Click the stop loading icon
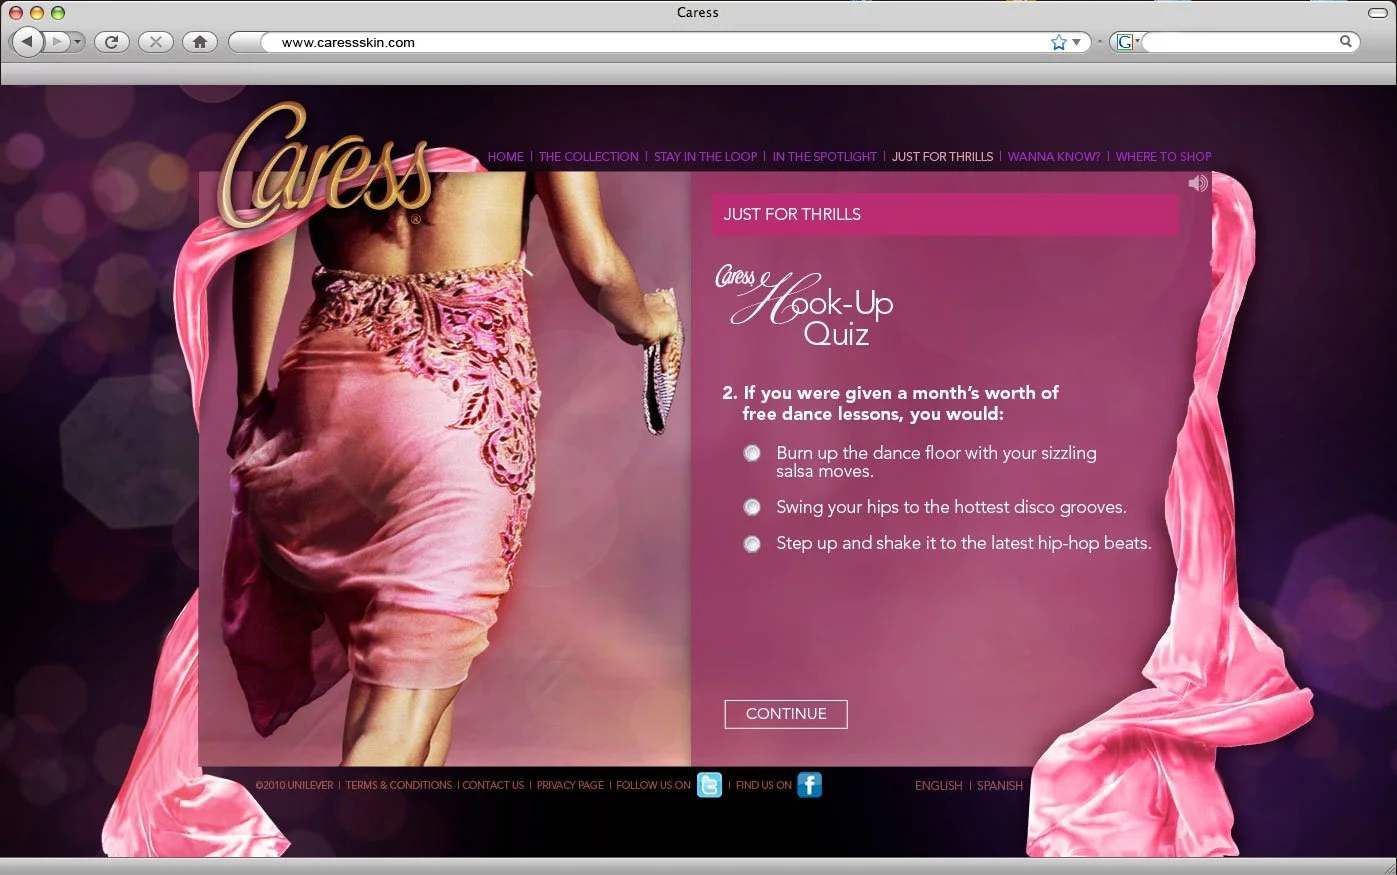Viewport: 1397px width, 875px height. [x=155, y=42]
